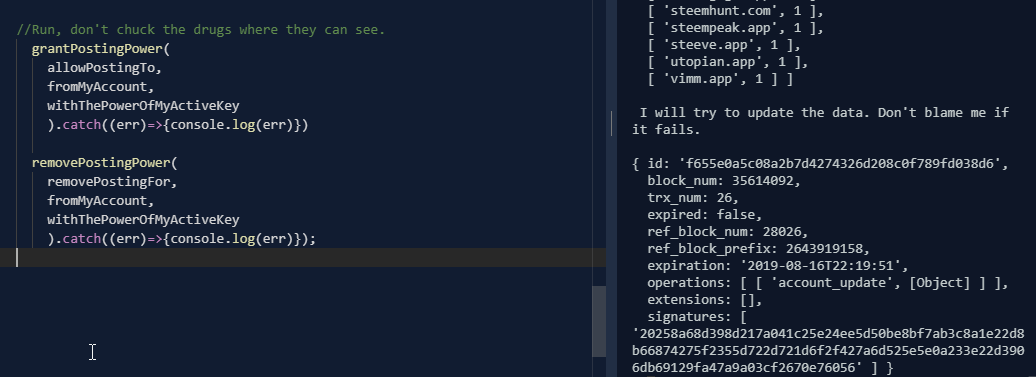Screen dimensions: 1036x377
Task: Click the second fromMyAccount argument
Action: click(x=96, y=200)
